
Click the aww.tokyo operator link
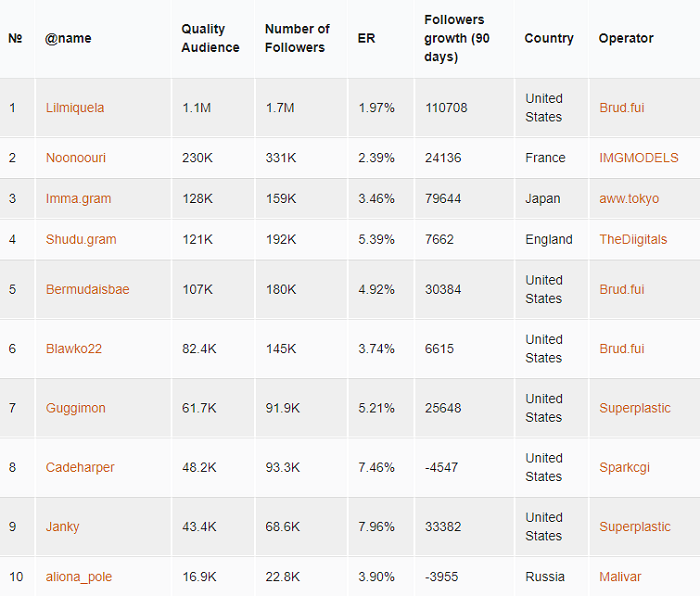629,198
